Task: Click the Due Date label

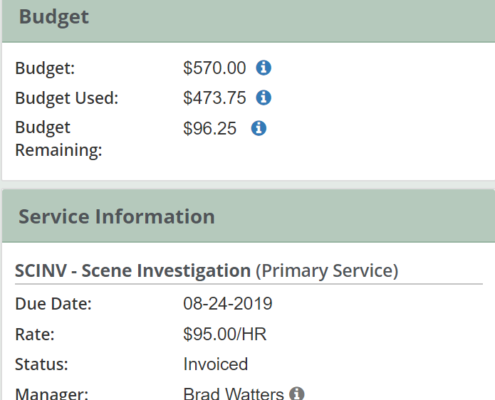Action: click(53, 304)
